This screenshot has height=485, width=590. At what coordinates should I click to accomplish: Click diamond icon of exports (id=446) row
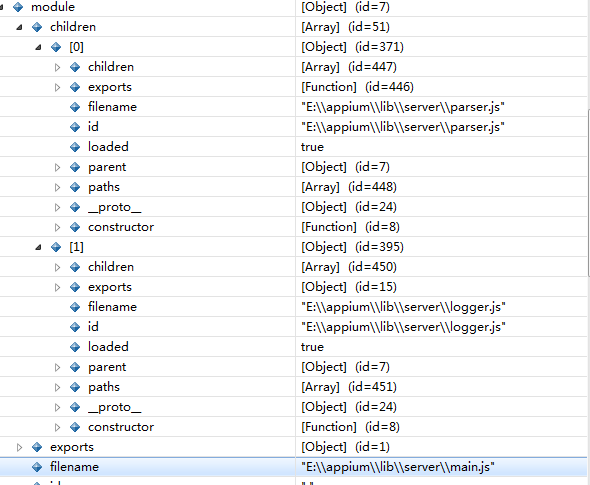click(x=75, y=87)
